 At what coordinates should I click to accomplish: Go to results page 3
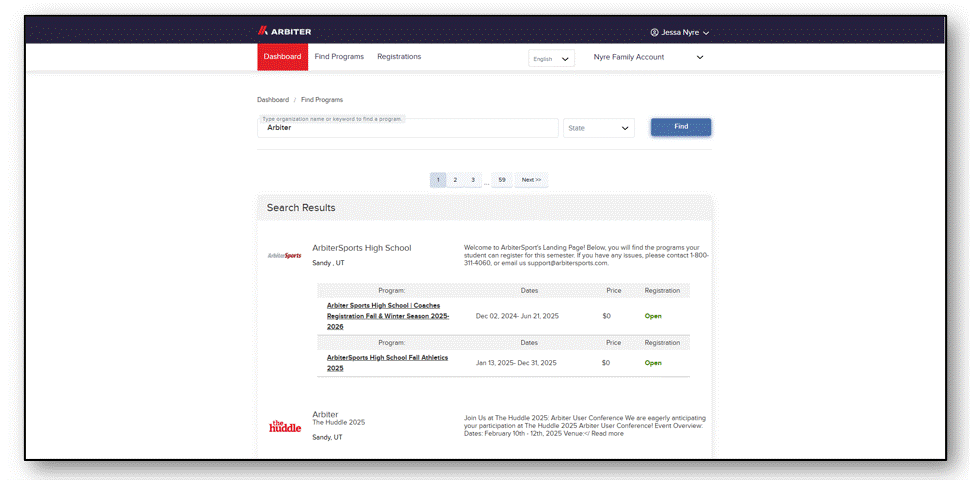[x=473, y=180]
